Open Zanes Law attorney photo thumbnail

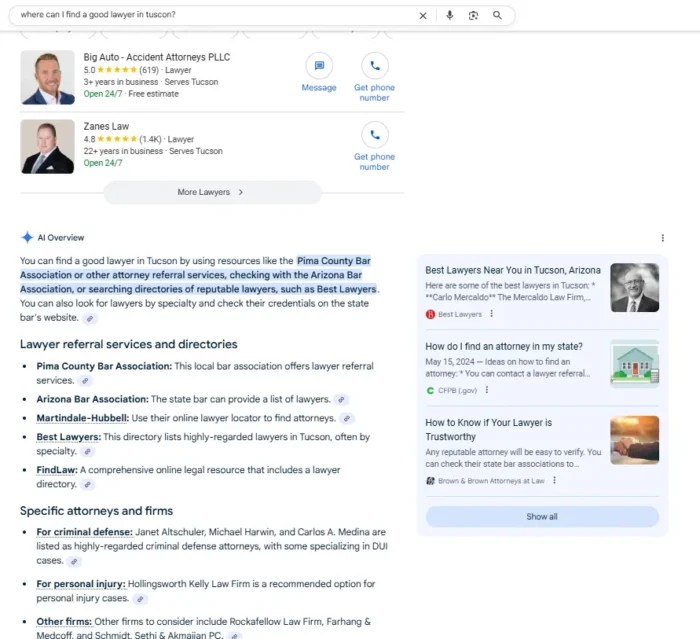[47, 146]
